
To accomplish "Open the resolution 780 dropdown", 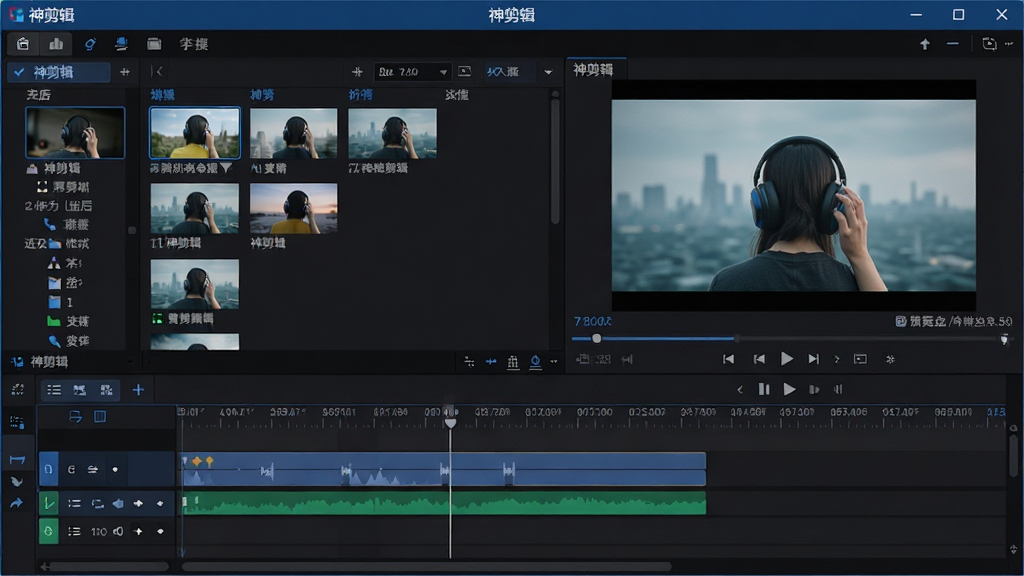I will [412, 72].
